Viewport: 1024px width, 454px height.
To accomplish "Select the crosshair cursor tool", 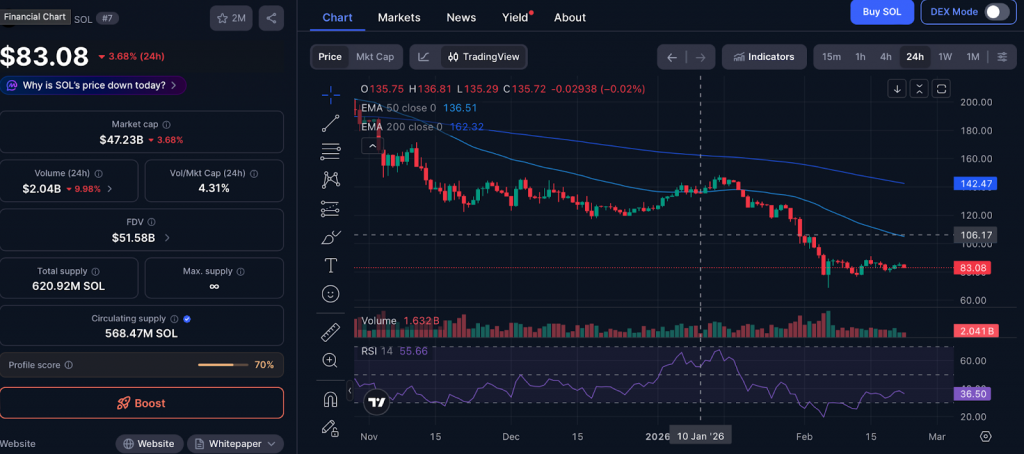I will click(x=331, y=95).
